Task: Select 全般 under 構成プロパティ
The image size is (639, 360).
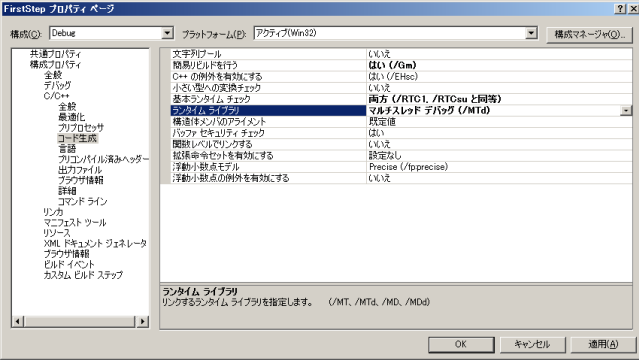Action: 53,75
